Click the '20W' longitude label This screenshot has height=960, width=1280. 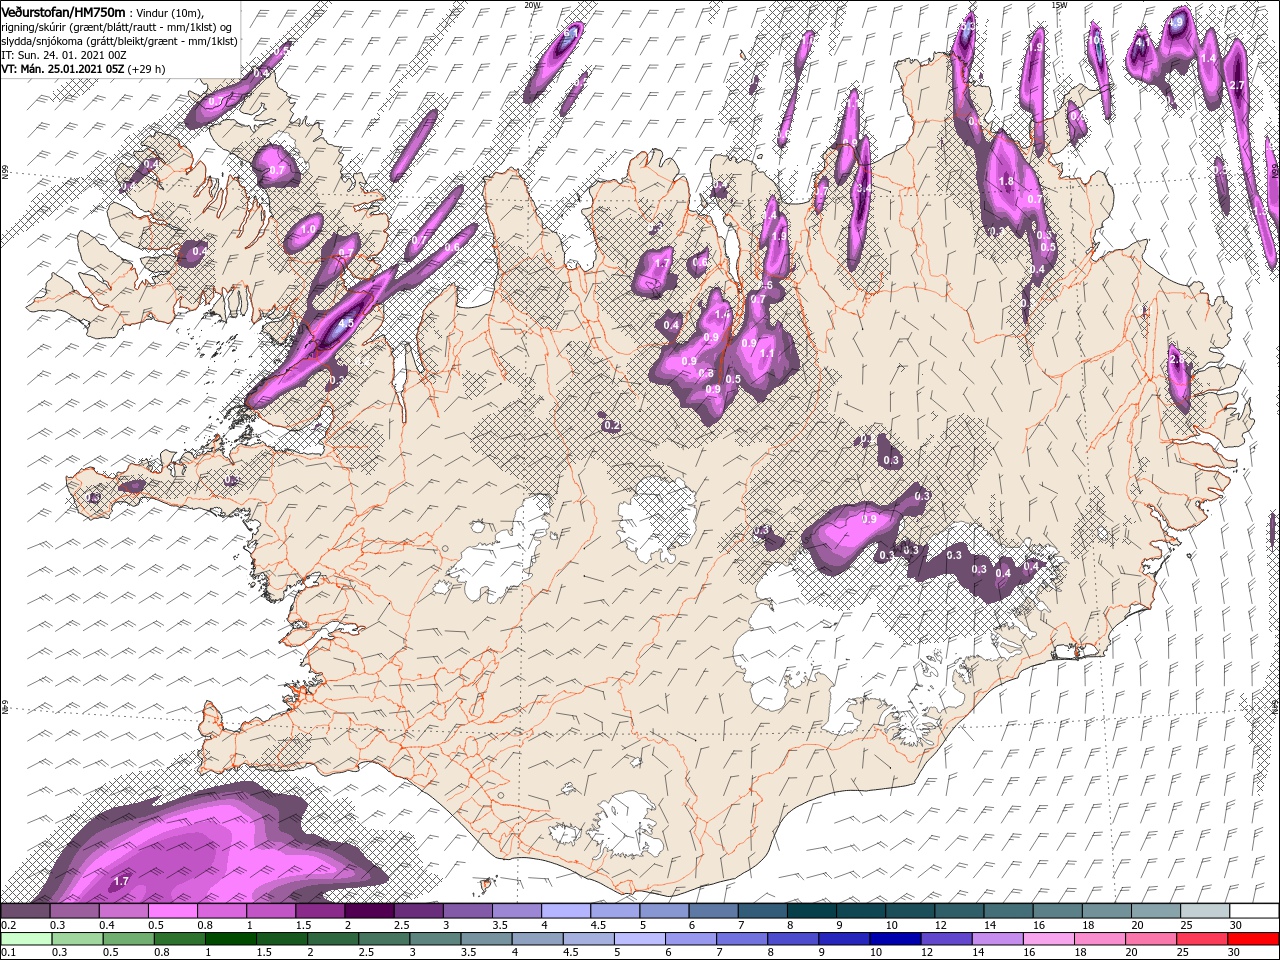coord(532,5)
